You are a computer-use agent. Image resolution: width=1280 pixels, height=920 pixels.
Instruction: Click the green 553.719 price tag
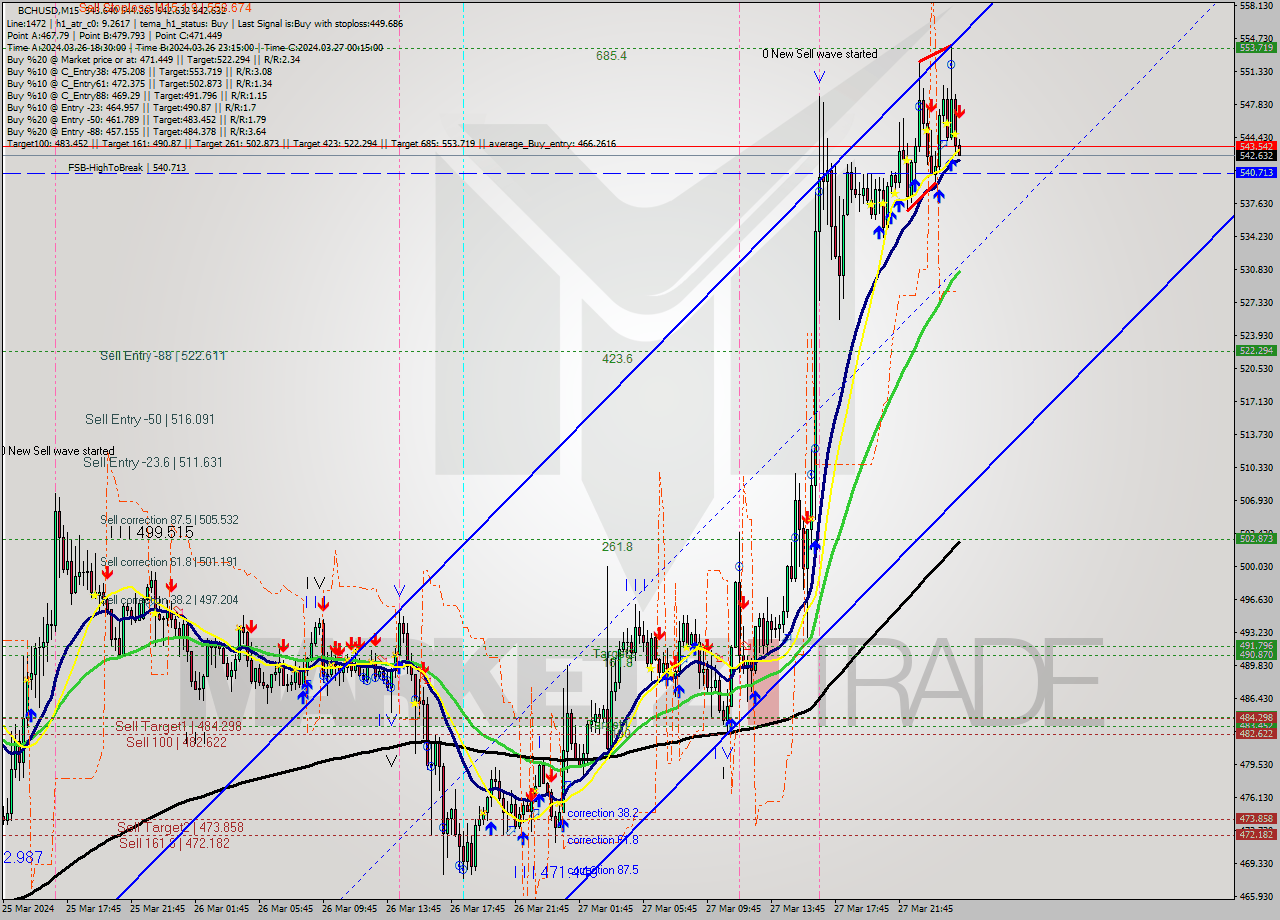pos(1256,47)
